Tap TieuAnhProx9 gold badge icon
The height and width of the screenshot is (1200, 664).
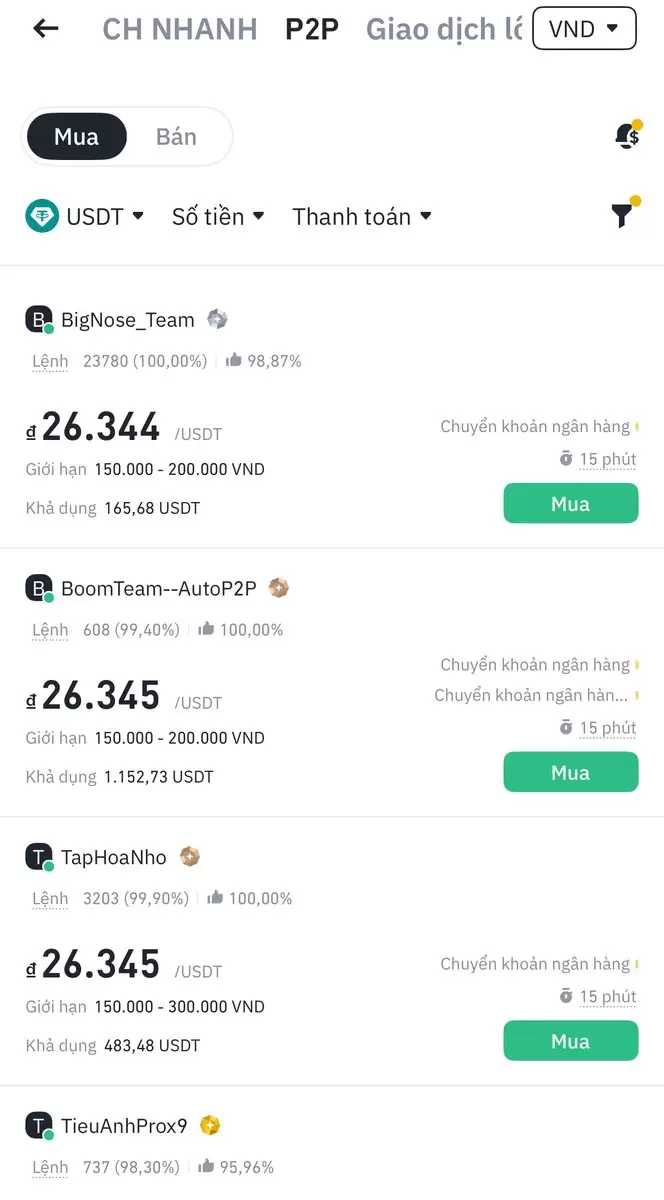click(210, 1126)
